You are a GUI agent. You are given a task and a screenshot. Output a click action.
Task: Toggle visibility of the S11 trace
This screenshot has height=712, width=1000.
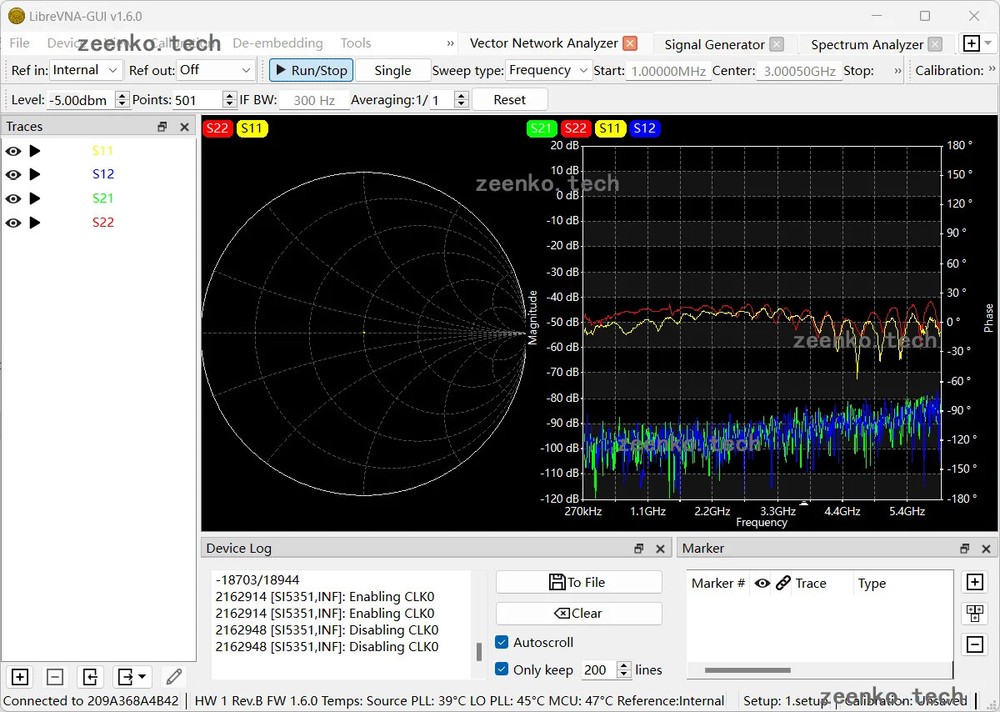tap(12, 151)
